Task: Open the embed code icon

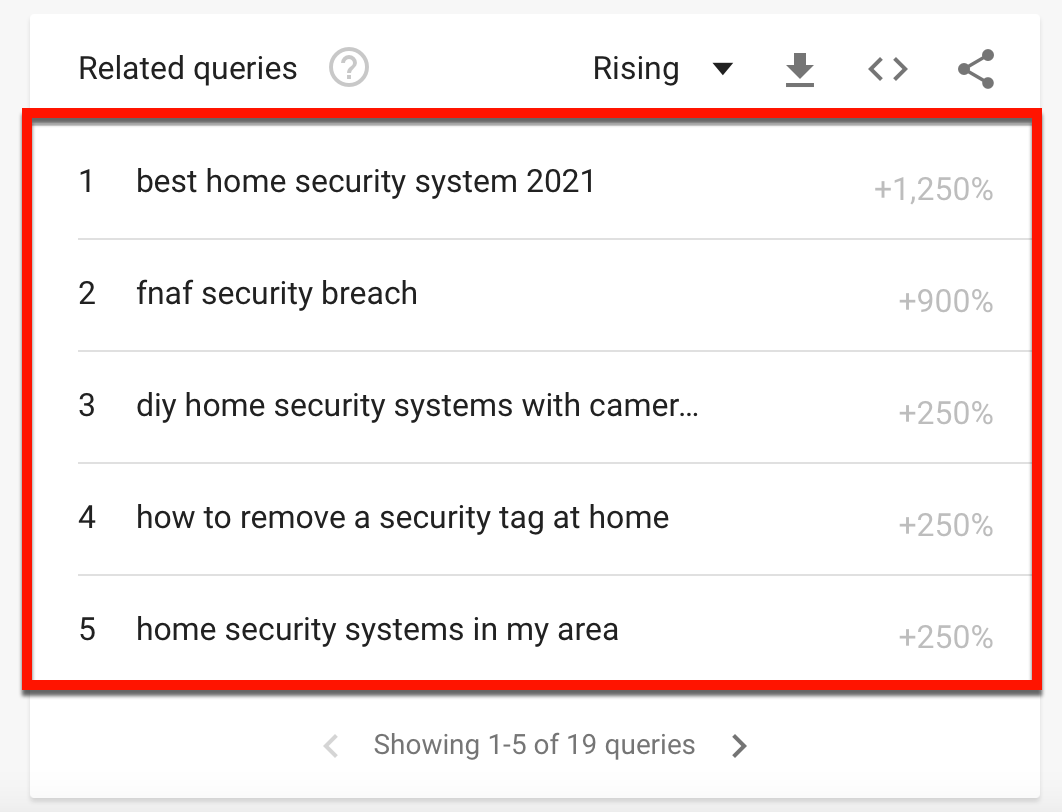Action: (888, 69)
